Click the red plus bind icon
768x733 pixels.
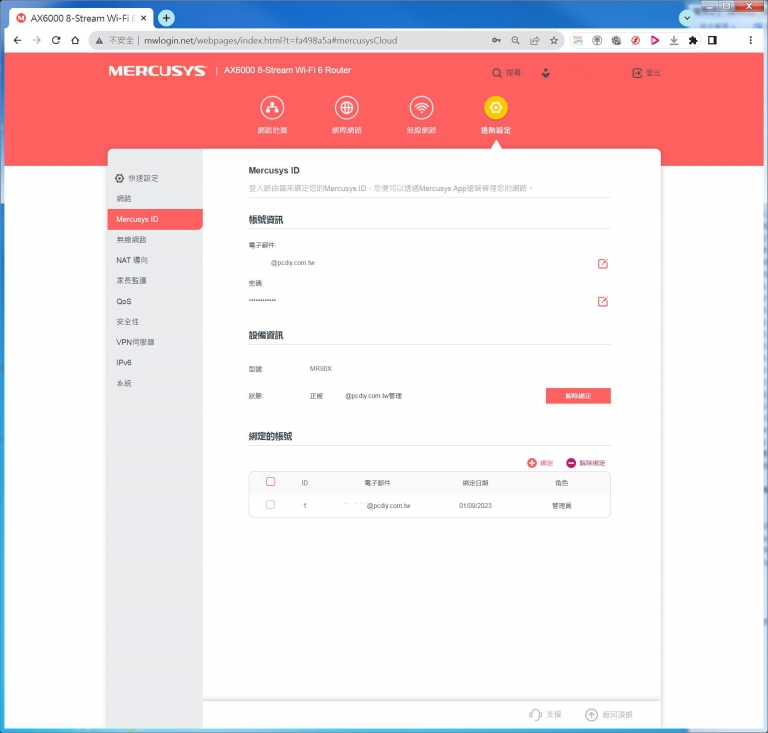point(532,463)
